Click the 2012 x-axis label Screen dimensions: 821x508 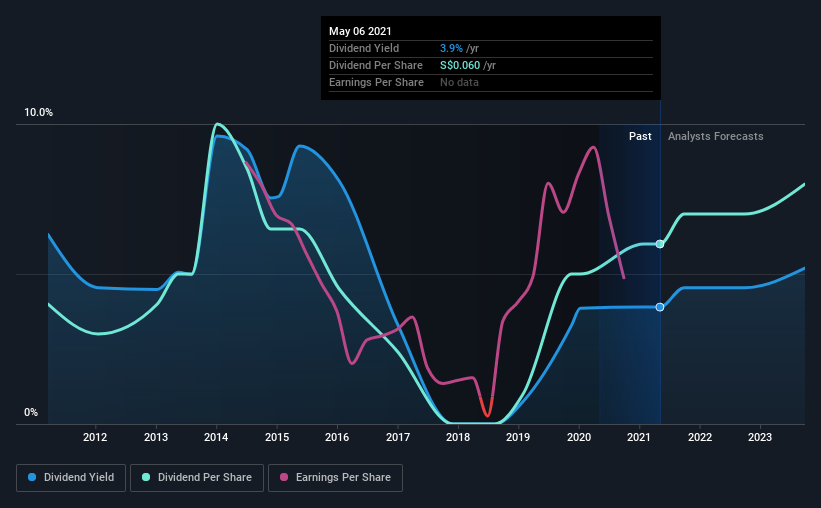[95, 437]
